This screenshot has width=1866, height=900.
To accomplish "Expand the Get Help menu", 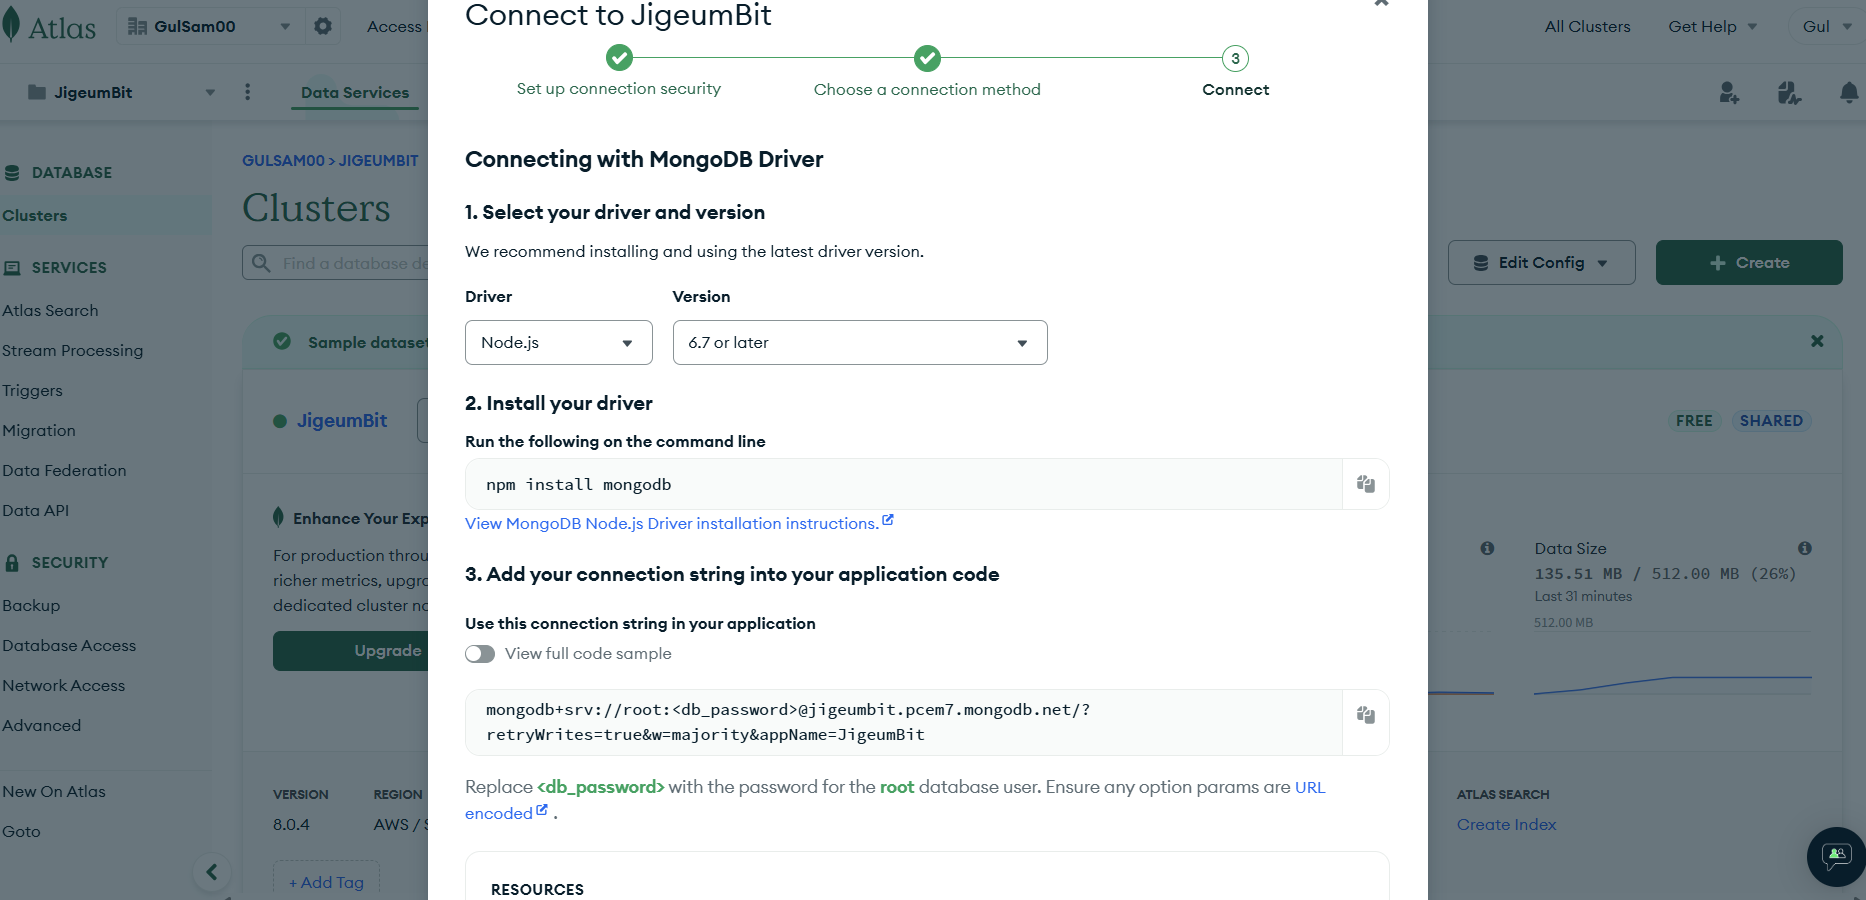I will point(1712,26).
